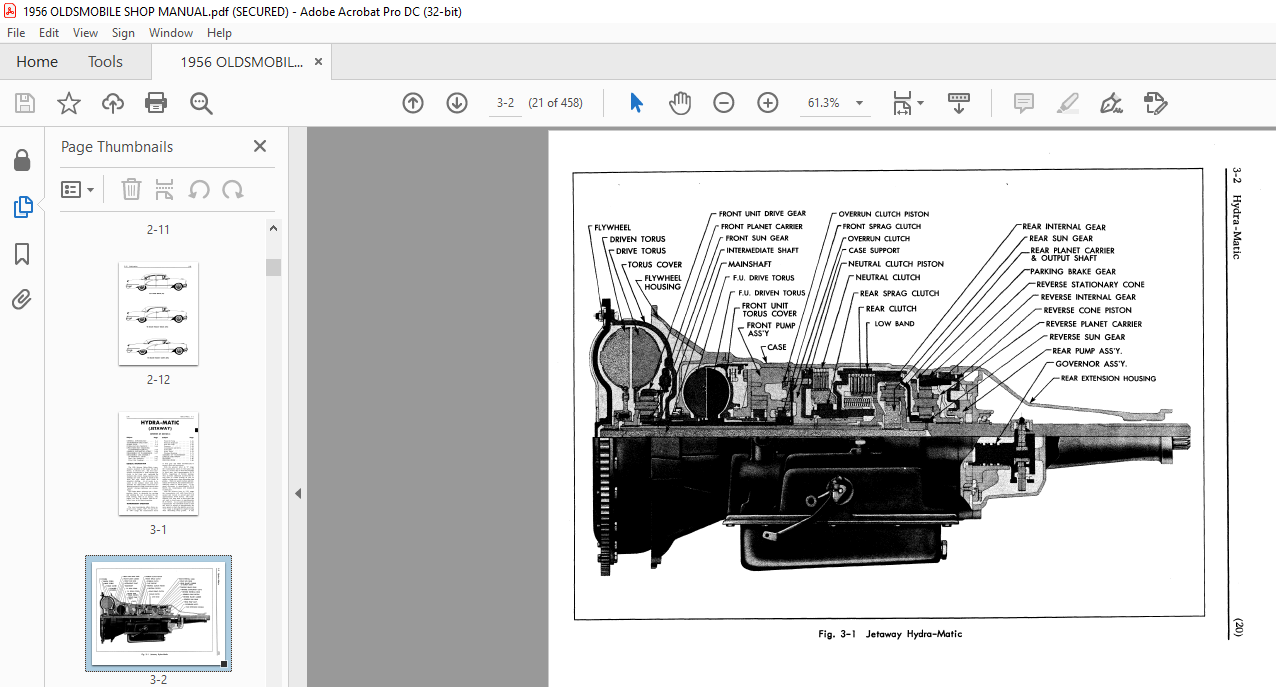Upload file to cloud icon
Viewport: 1276px width, 687px height.
click(112, 103)
